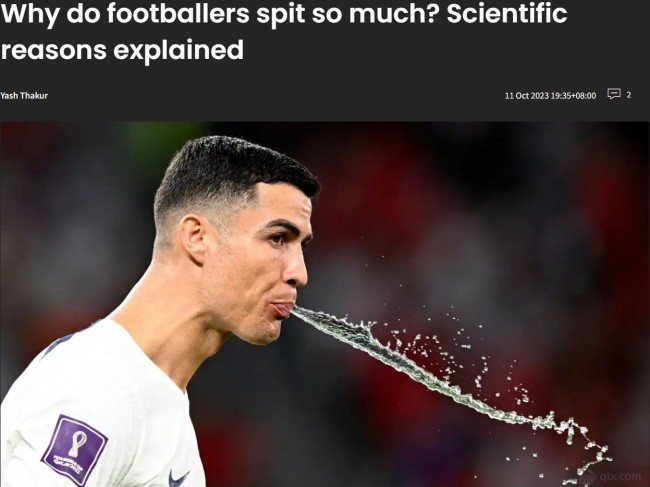Viewport: 650px width, 487px height.
Task: Click the comments speech-bubble icon
Action: click(614, 94)
